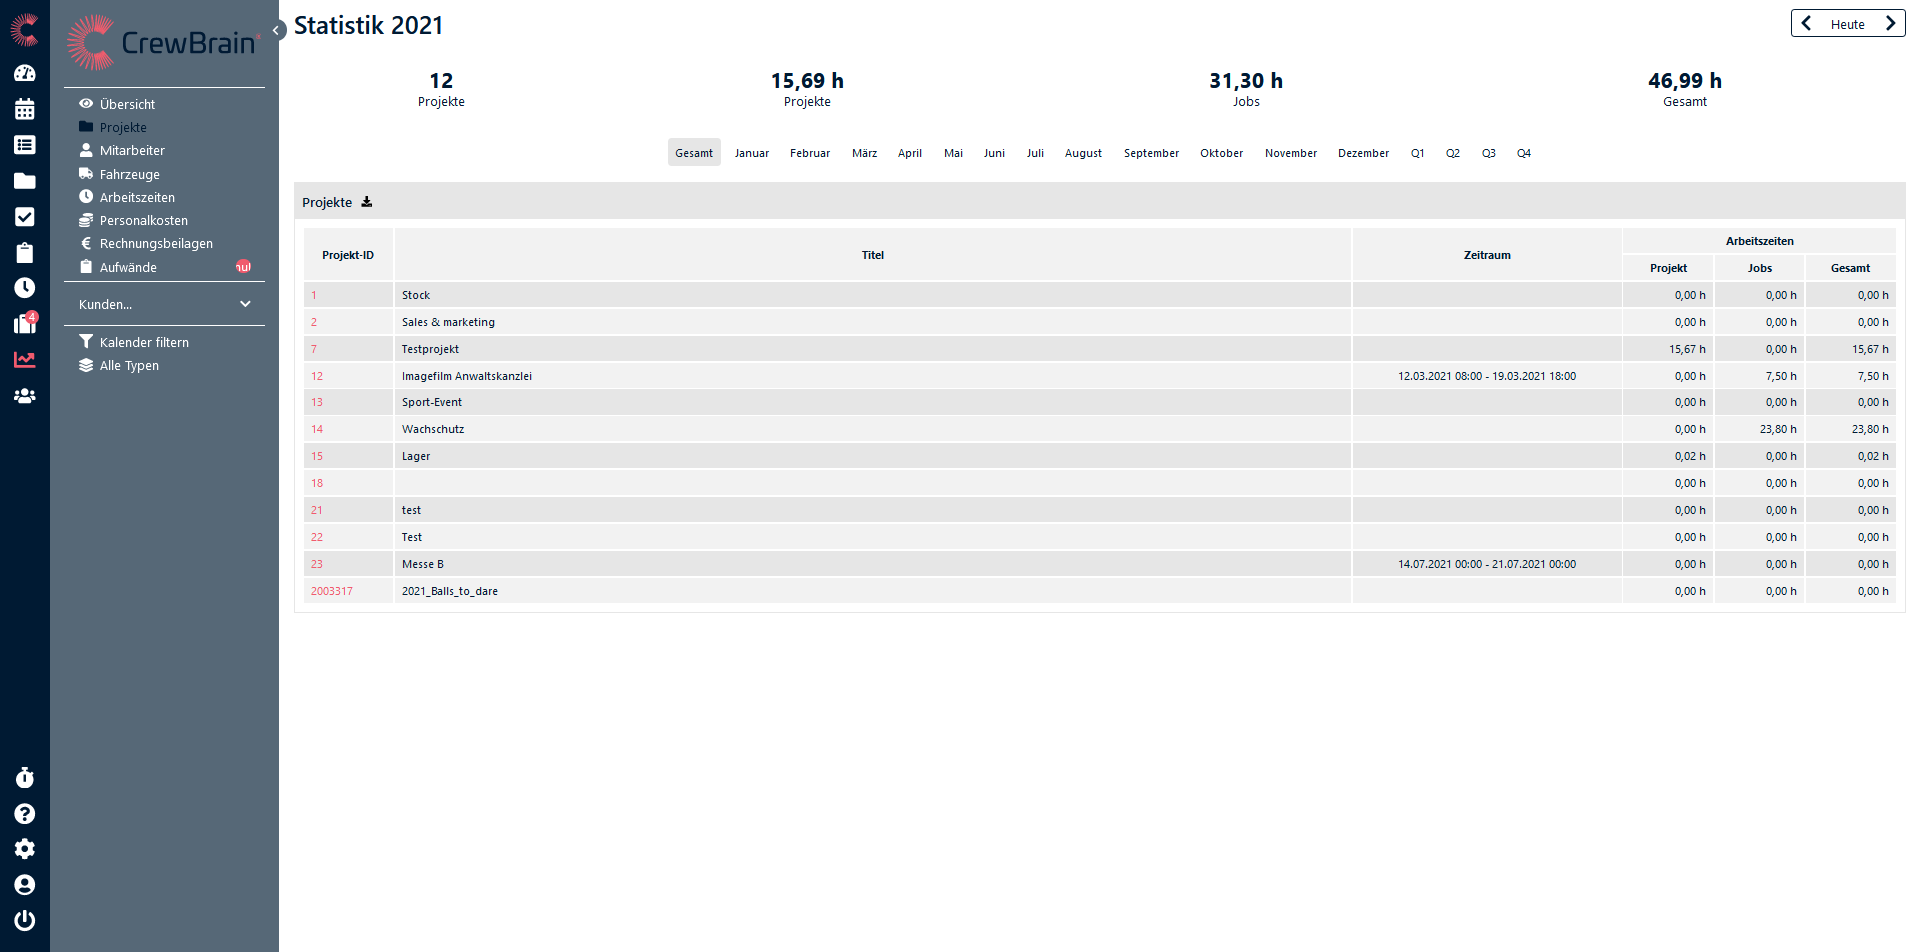Open Arbeitszeiten in the sidebar menu
The height and width of the screenshot is (952, 1916).
pos(137,197)
